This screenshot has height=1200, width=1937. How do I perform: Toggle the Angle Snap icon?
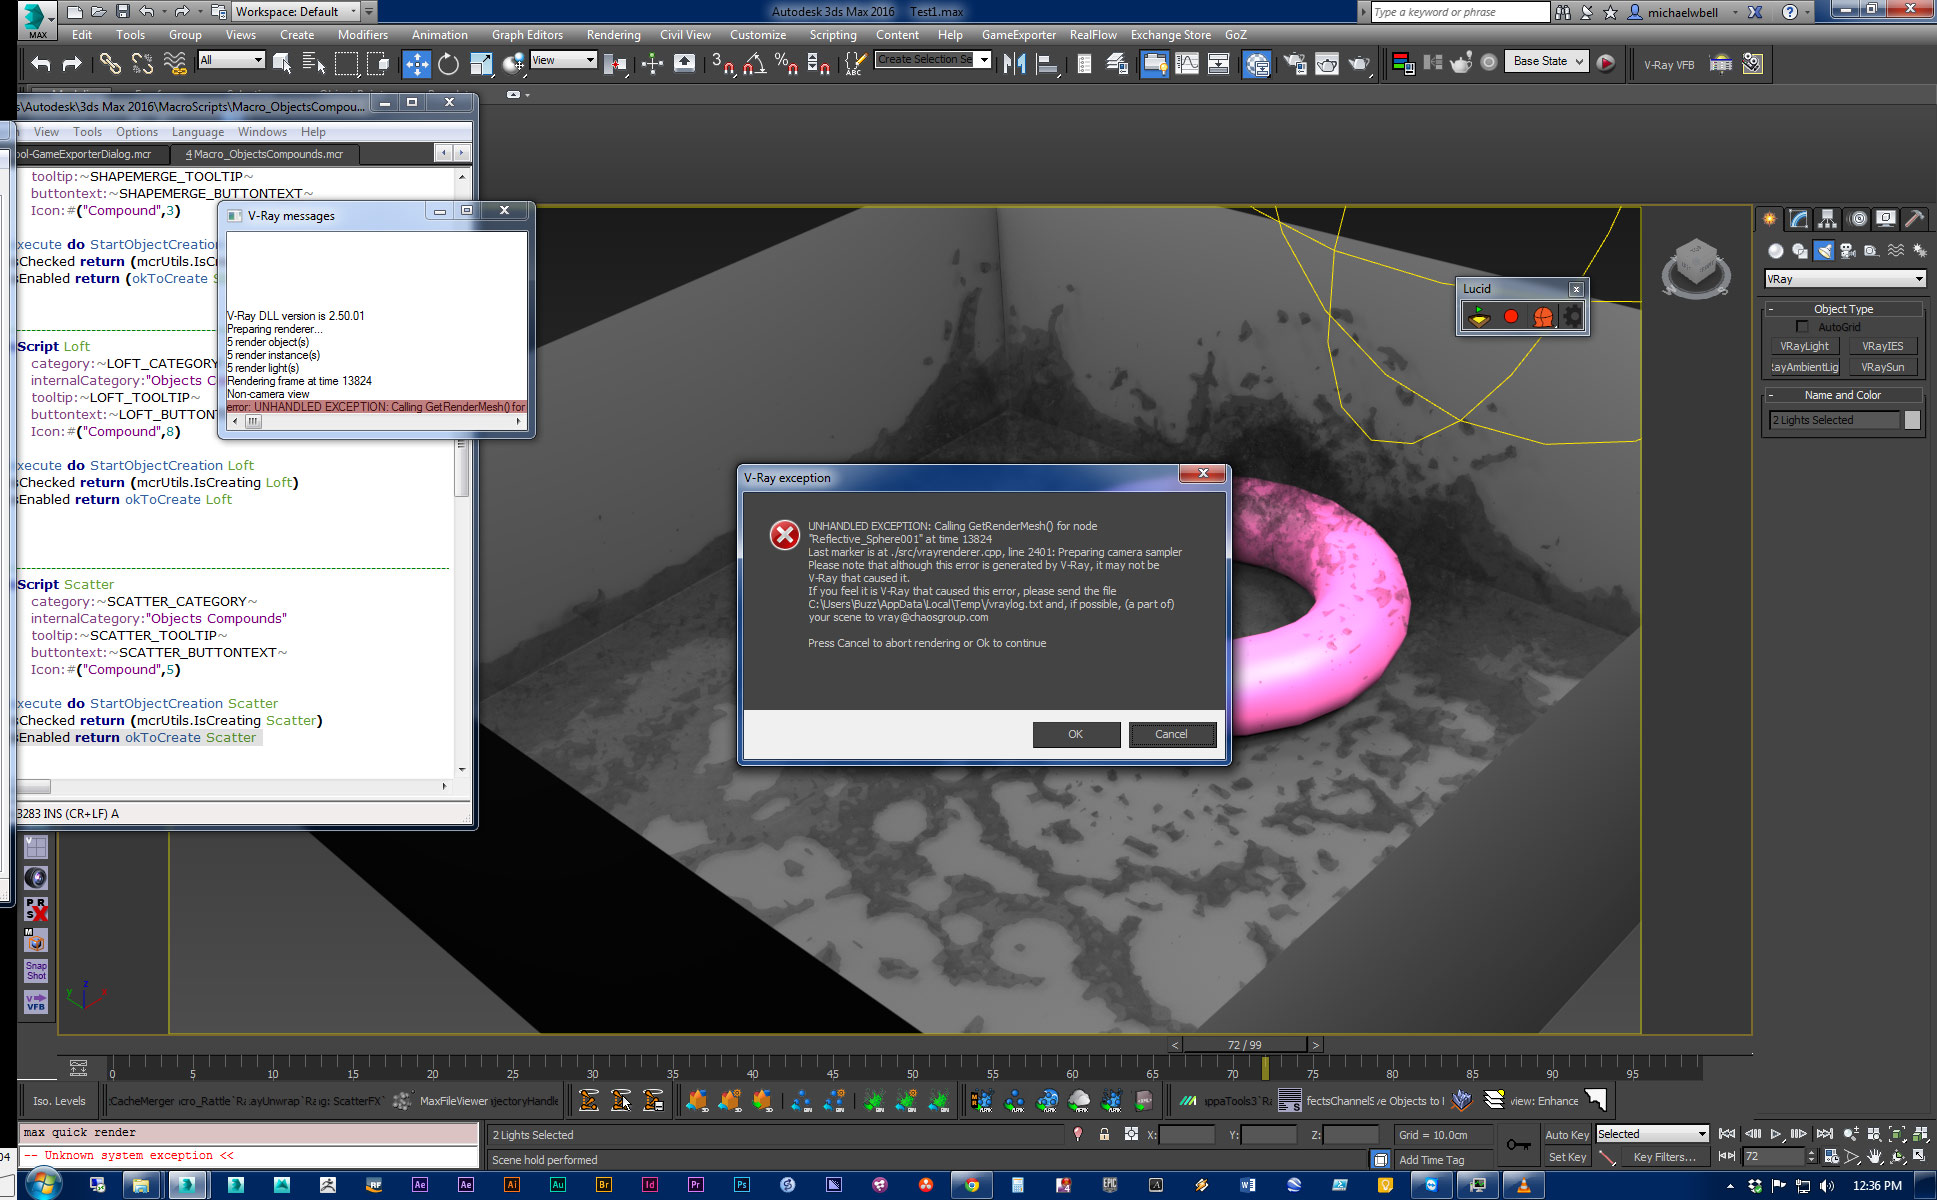pos(755,64)
